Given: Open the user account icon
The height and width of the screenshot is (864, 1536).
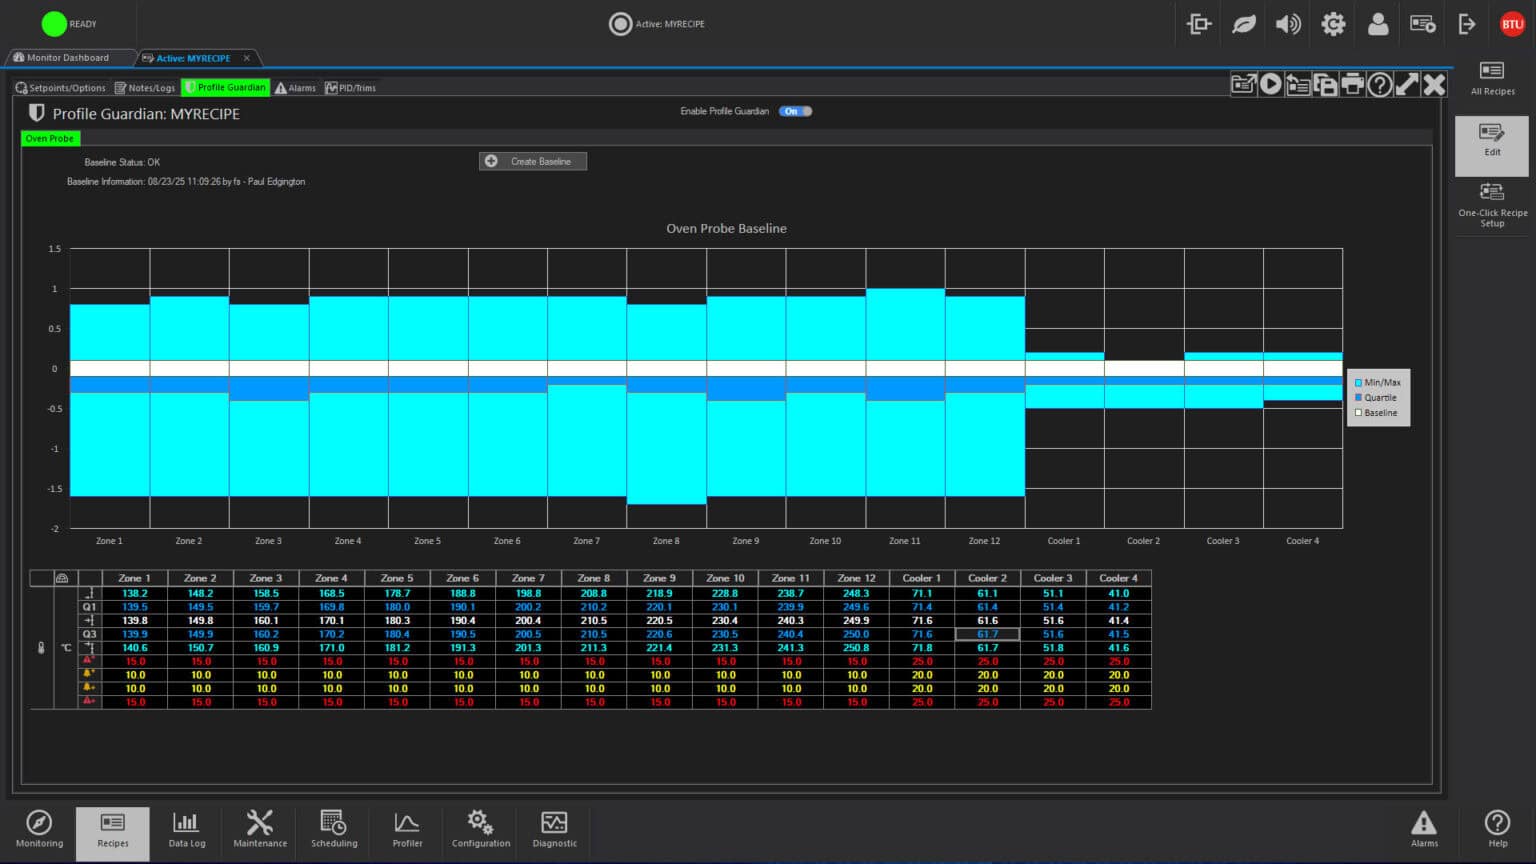Looking at the screenshot, I should pyautogui.click(x=1377, y=24).
